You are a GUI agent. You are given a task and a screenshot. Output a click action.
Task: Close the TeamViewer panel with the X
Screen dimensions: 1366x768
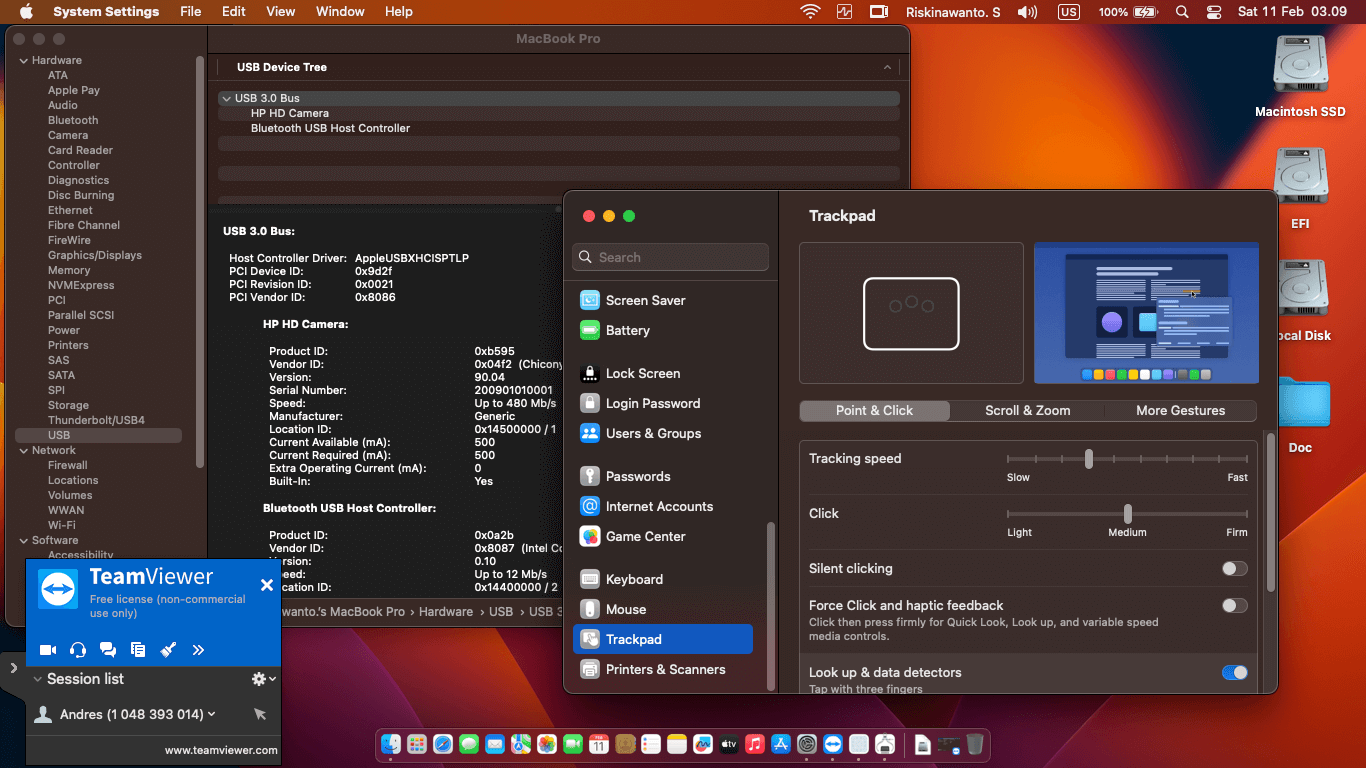pyautogui.click(x=267, y=585)
